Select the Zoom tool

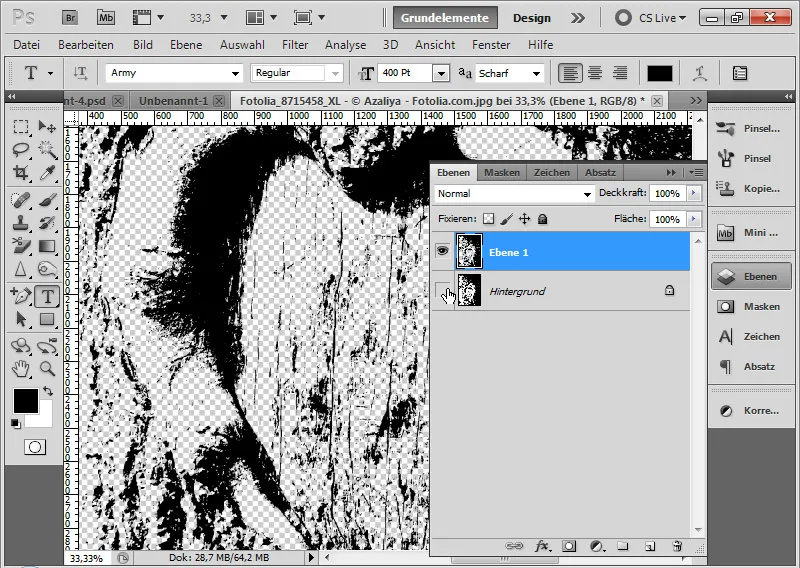(47, 368)
